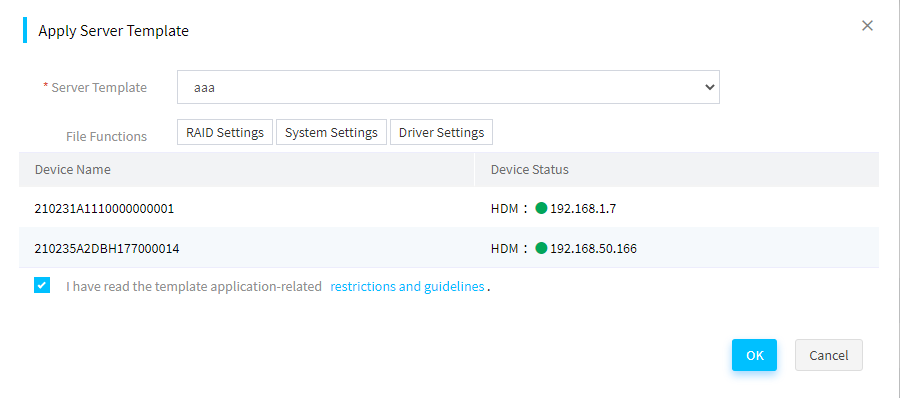Open System Settings file function
Image resolution: width=900 pixels, height=398 pixels.
(x=331, y=132)
